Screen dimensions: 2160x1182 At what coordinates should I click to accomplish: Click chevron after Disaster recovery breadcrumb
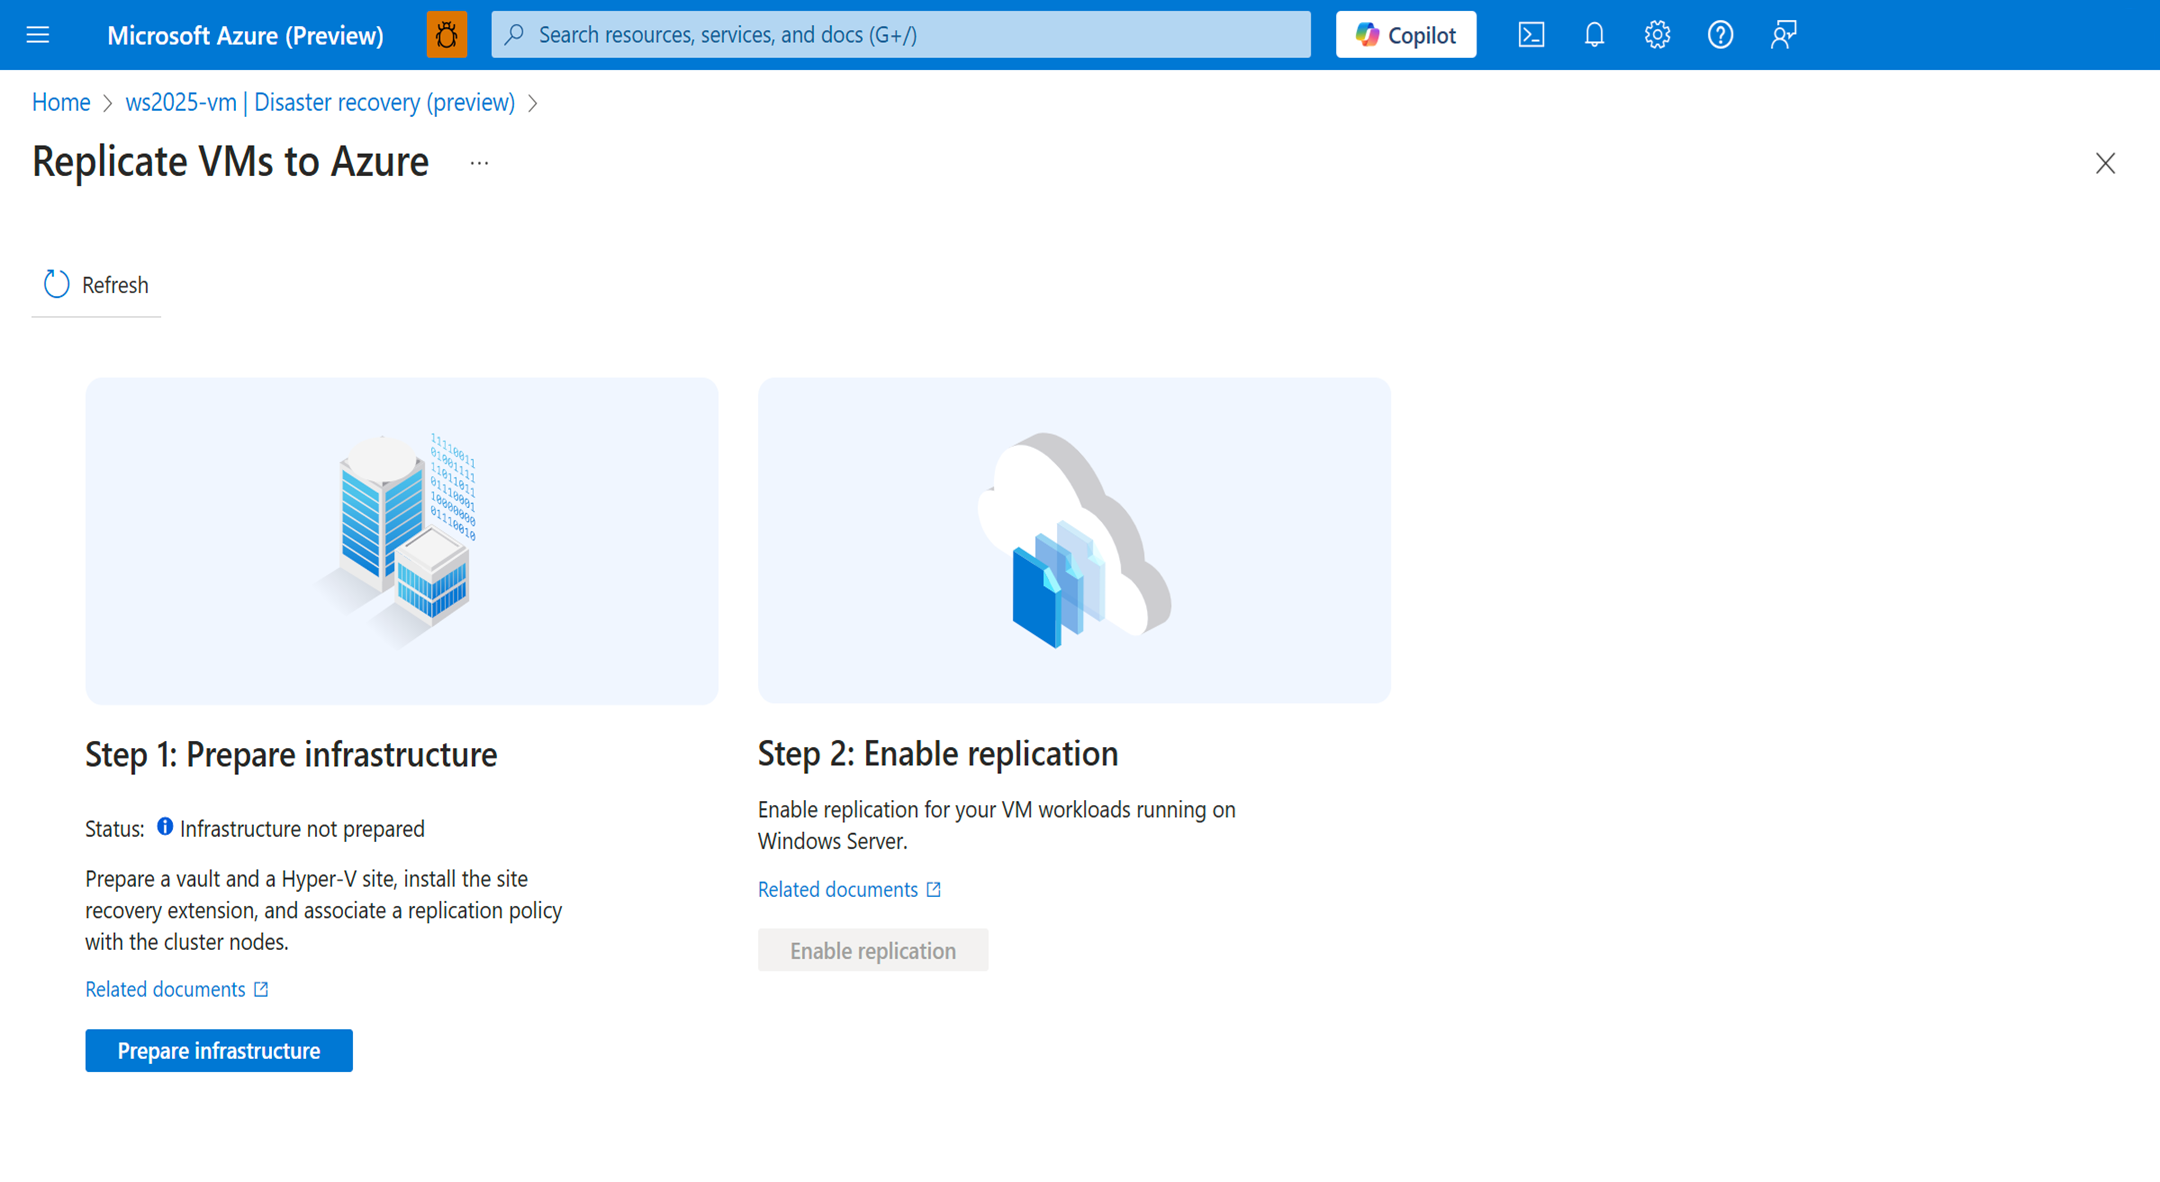pyautogui.click(x=533, y=103)
